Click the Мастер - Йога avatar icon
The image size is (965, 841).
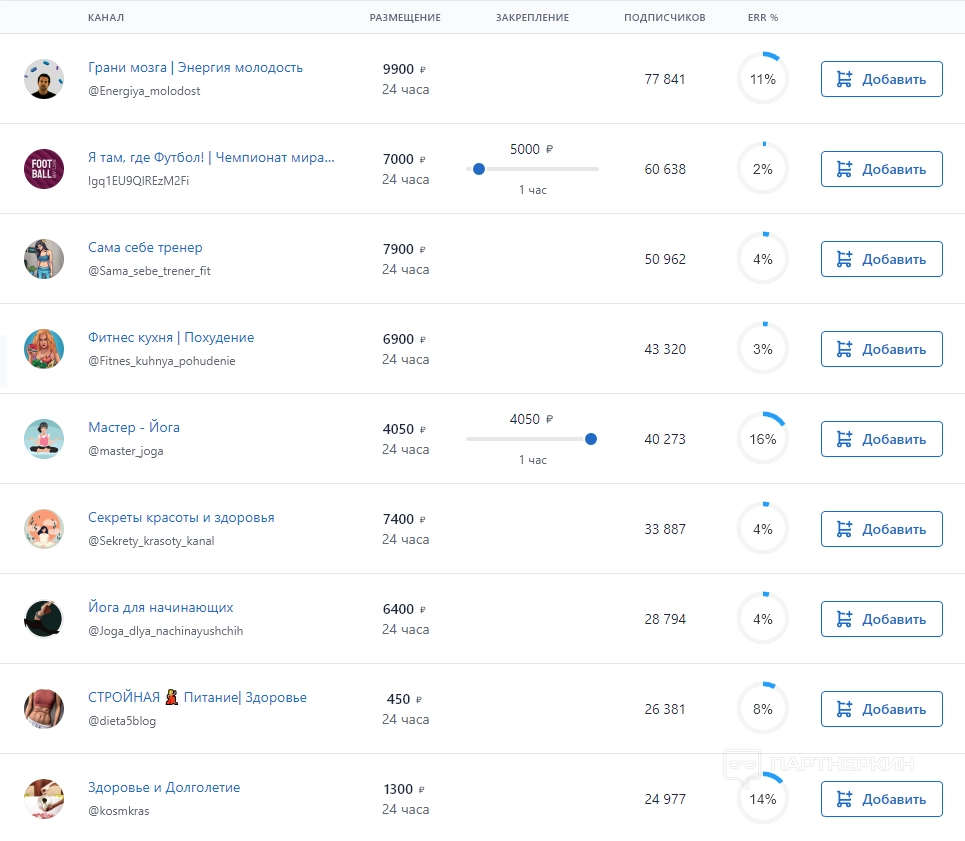(44, 439)
